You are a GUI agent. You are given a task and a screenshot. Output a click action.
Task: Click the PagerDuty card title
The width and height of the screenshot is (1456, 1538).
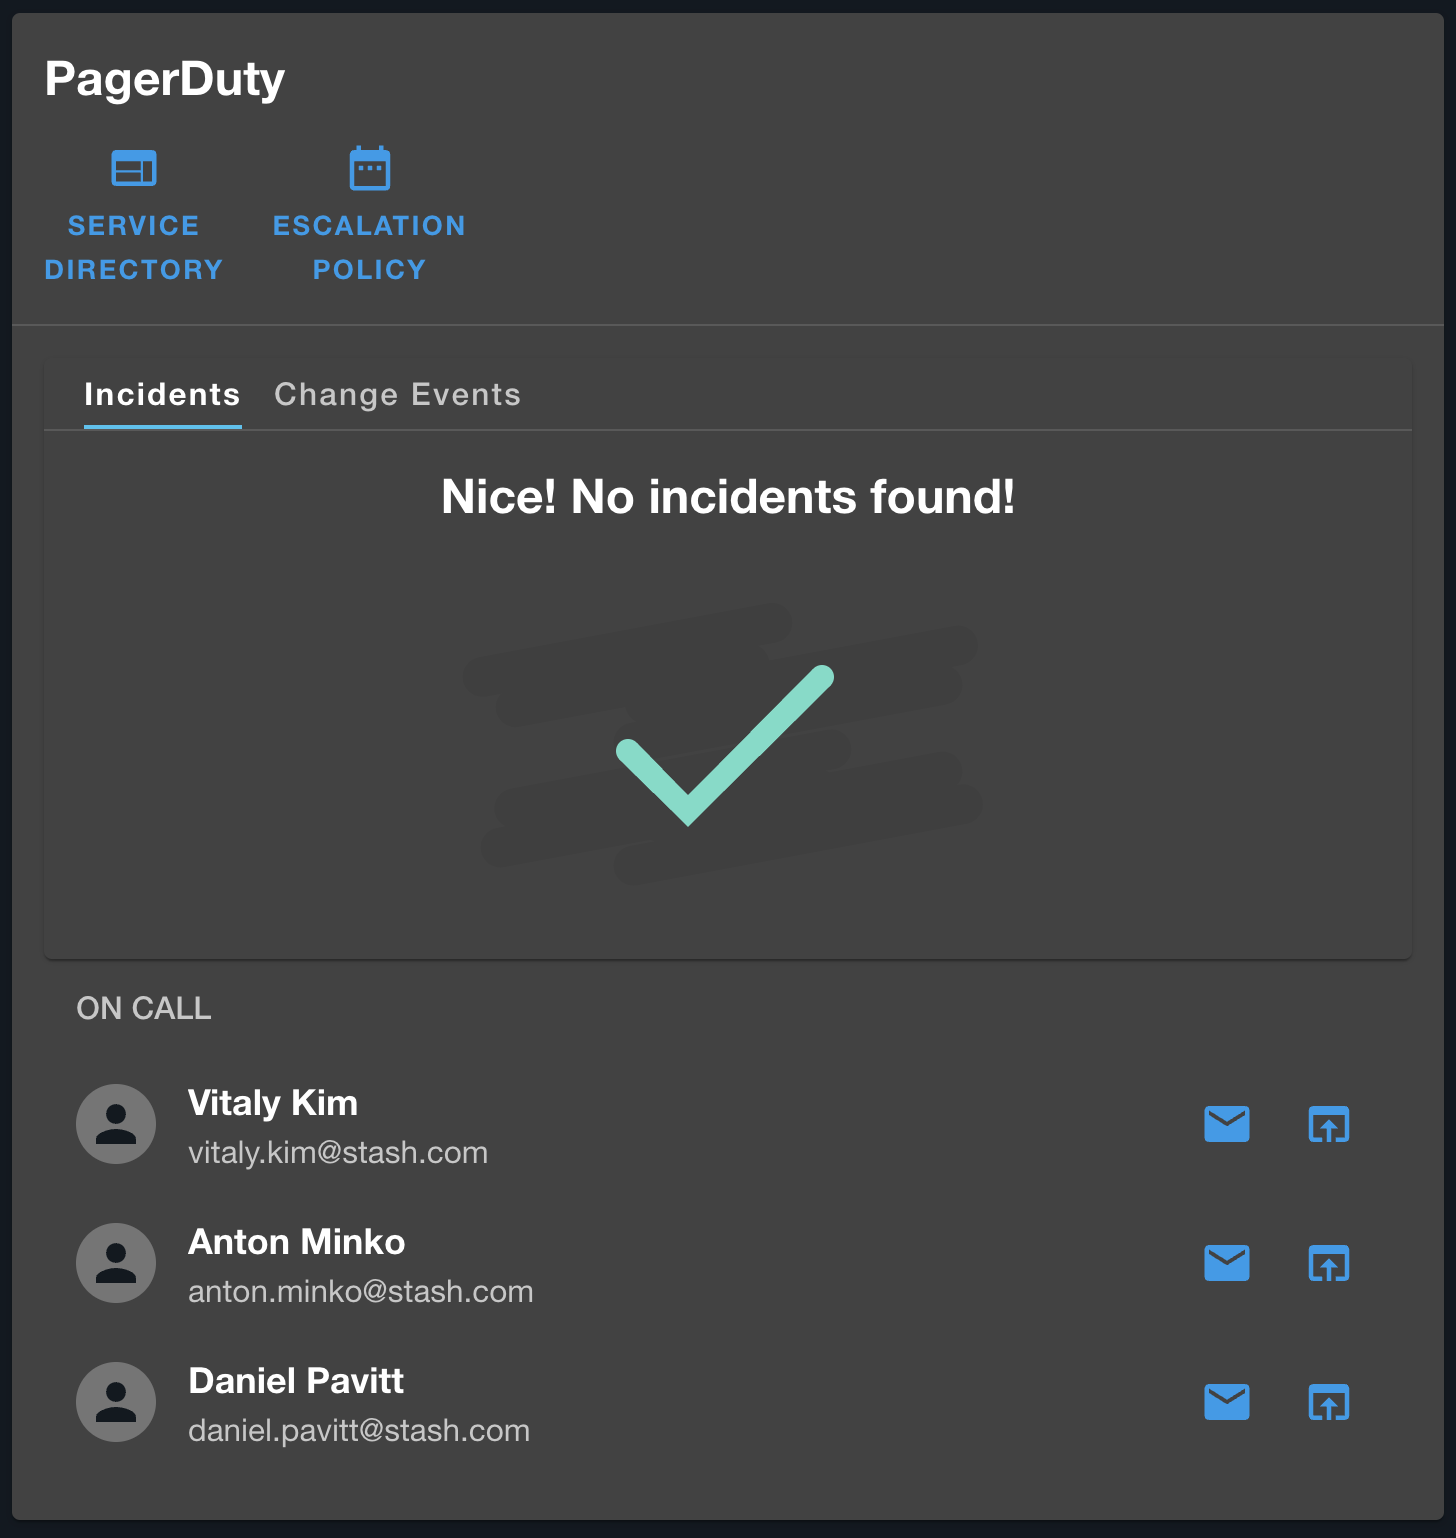tap(165, 79)
